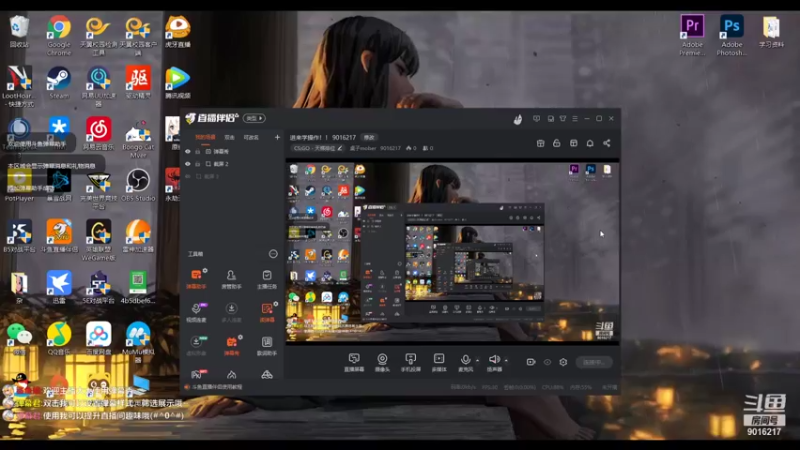Screen dimensions: 800x450
Task: Switch to the second scene tab
Action: pyautogui.click(x=230, y=137)
